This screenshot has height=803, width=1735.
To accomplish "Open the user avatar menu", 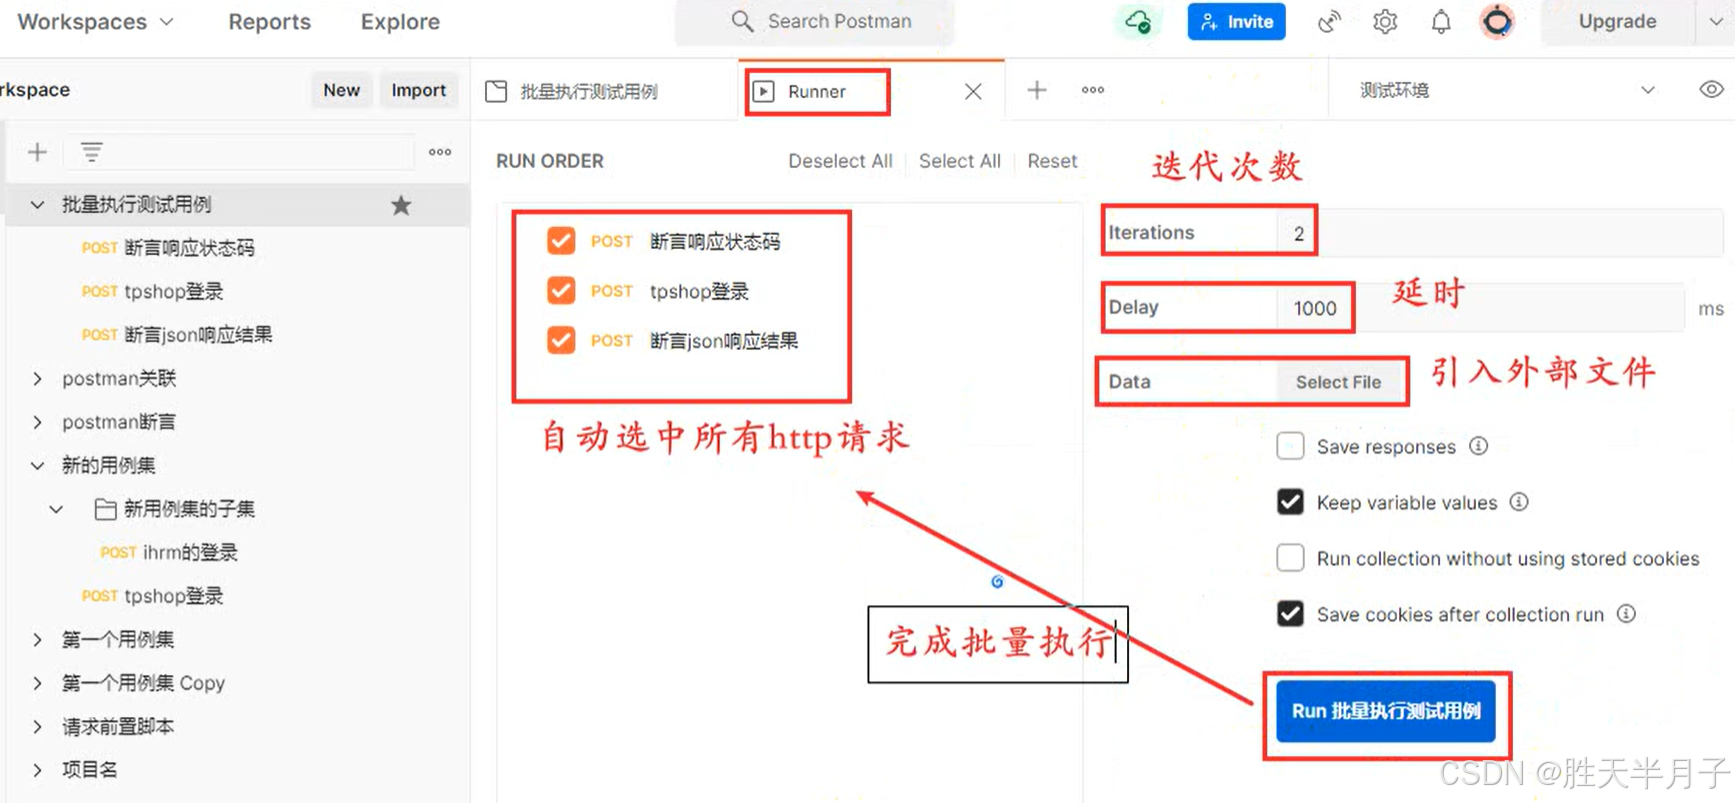I will (1497, 22).
